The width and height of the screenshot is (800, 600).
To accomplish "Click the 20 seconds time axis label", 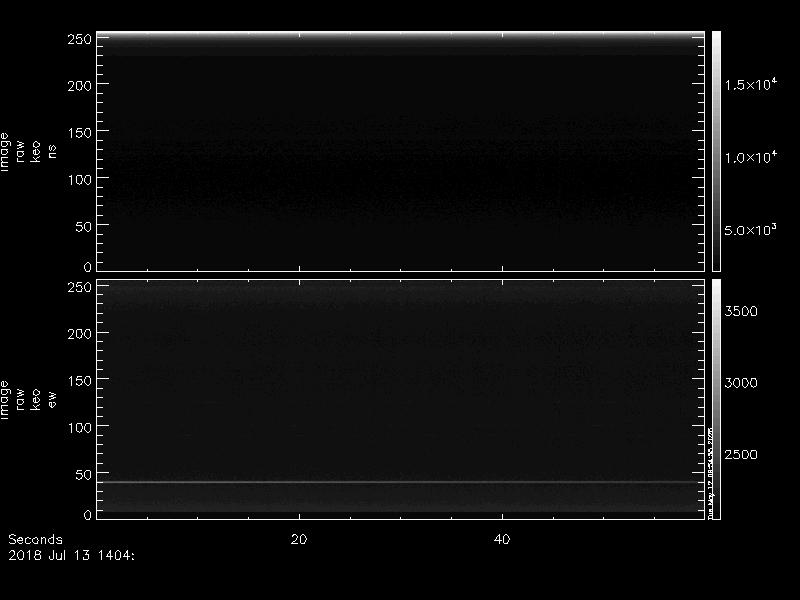I will coord(299,539).
